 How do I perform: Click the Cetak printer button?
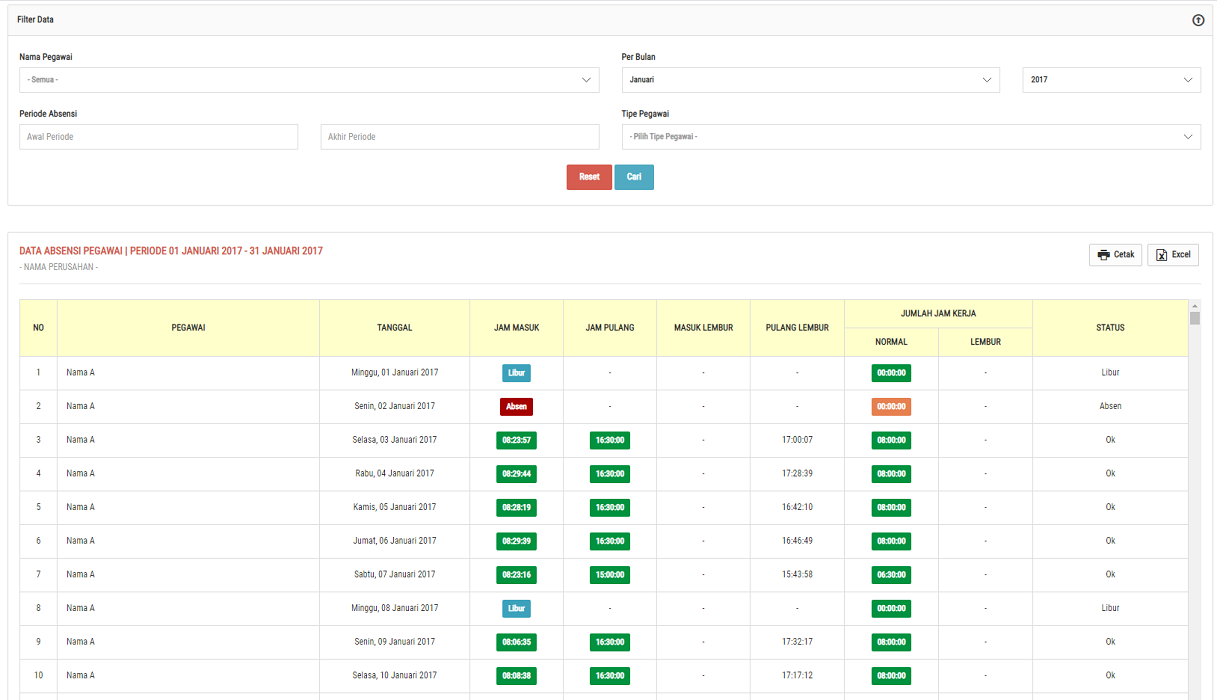coord(1115,255)
